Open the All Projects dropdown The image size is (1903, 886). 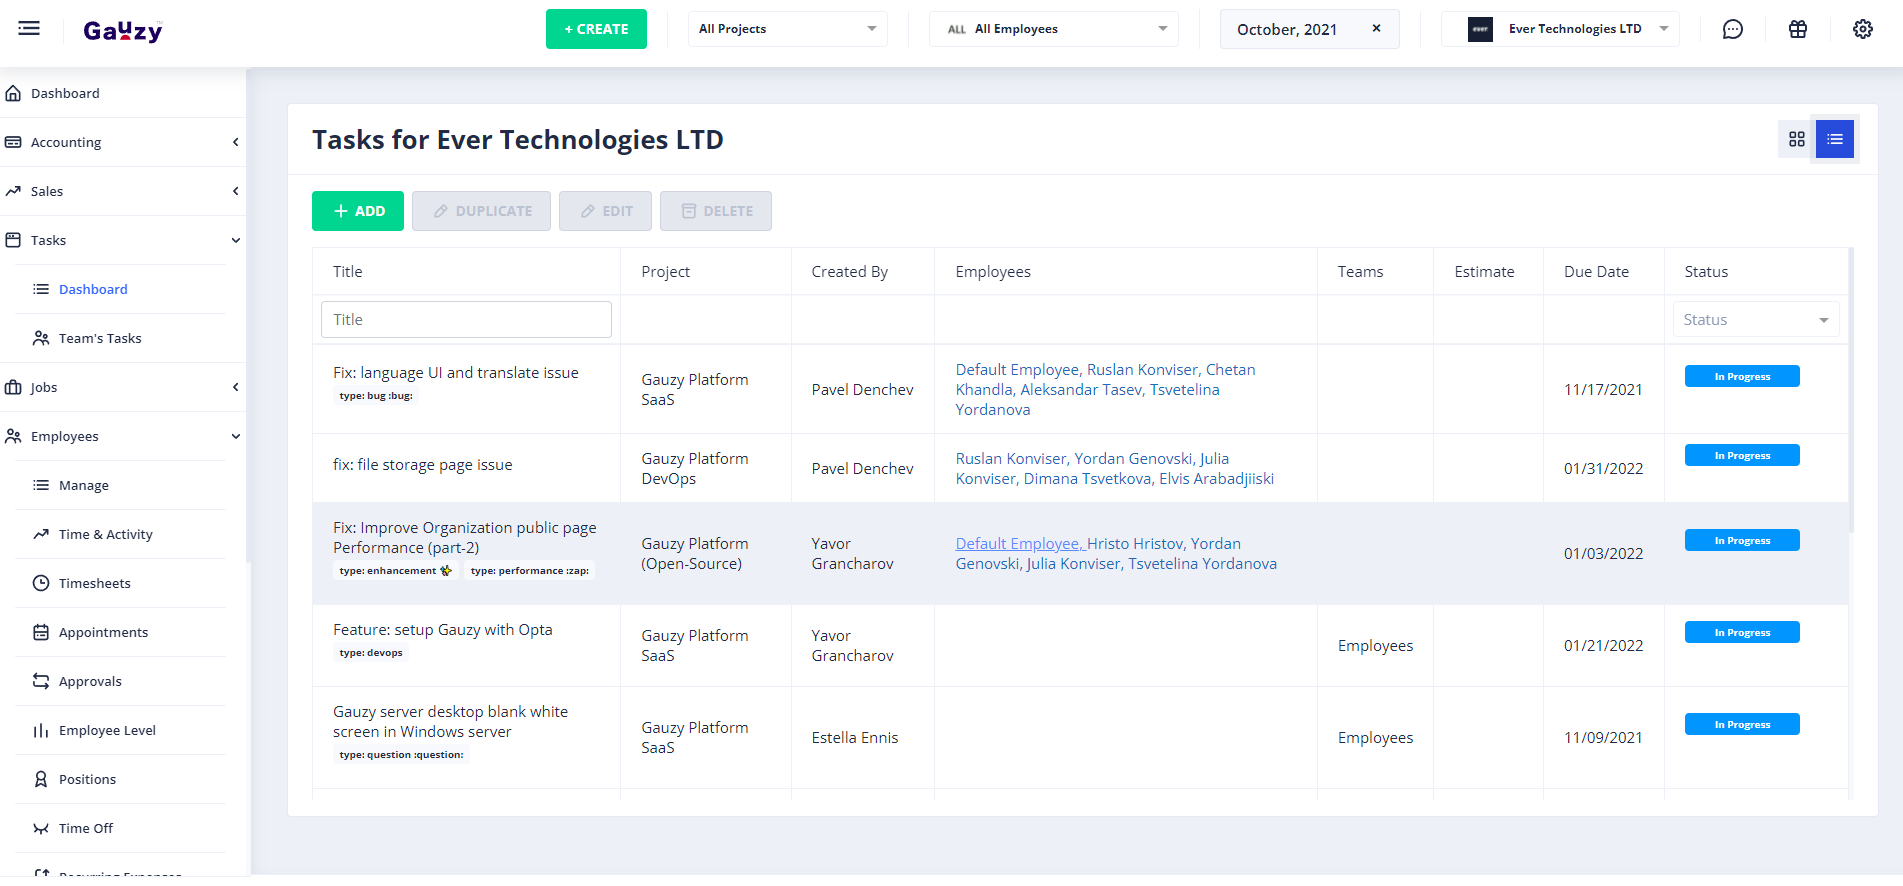point(788,29)
